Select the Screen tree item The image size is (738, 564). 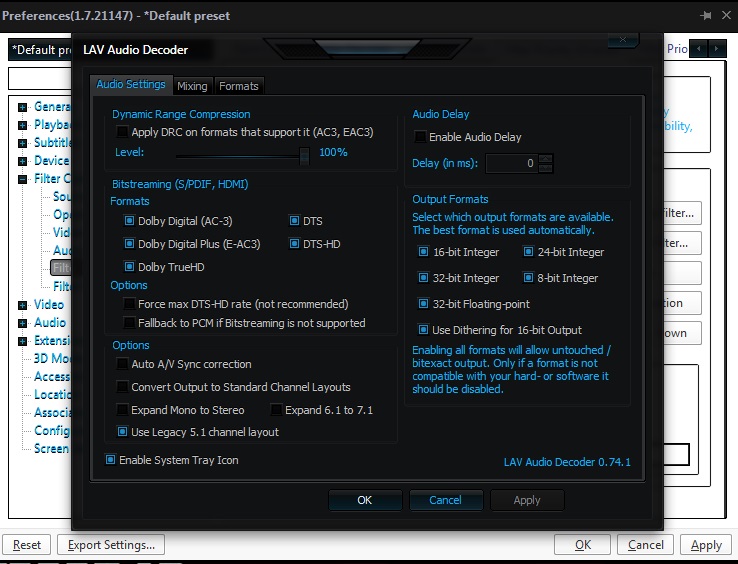52,448
